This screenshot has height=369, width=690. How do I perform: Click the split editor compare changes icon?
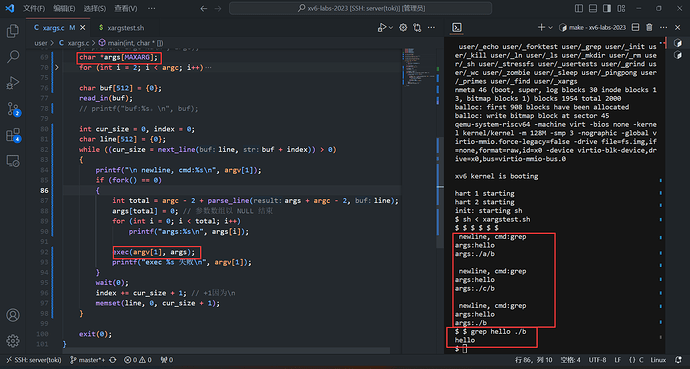pos(417,28)
